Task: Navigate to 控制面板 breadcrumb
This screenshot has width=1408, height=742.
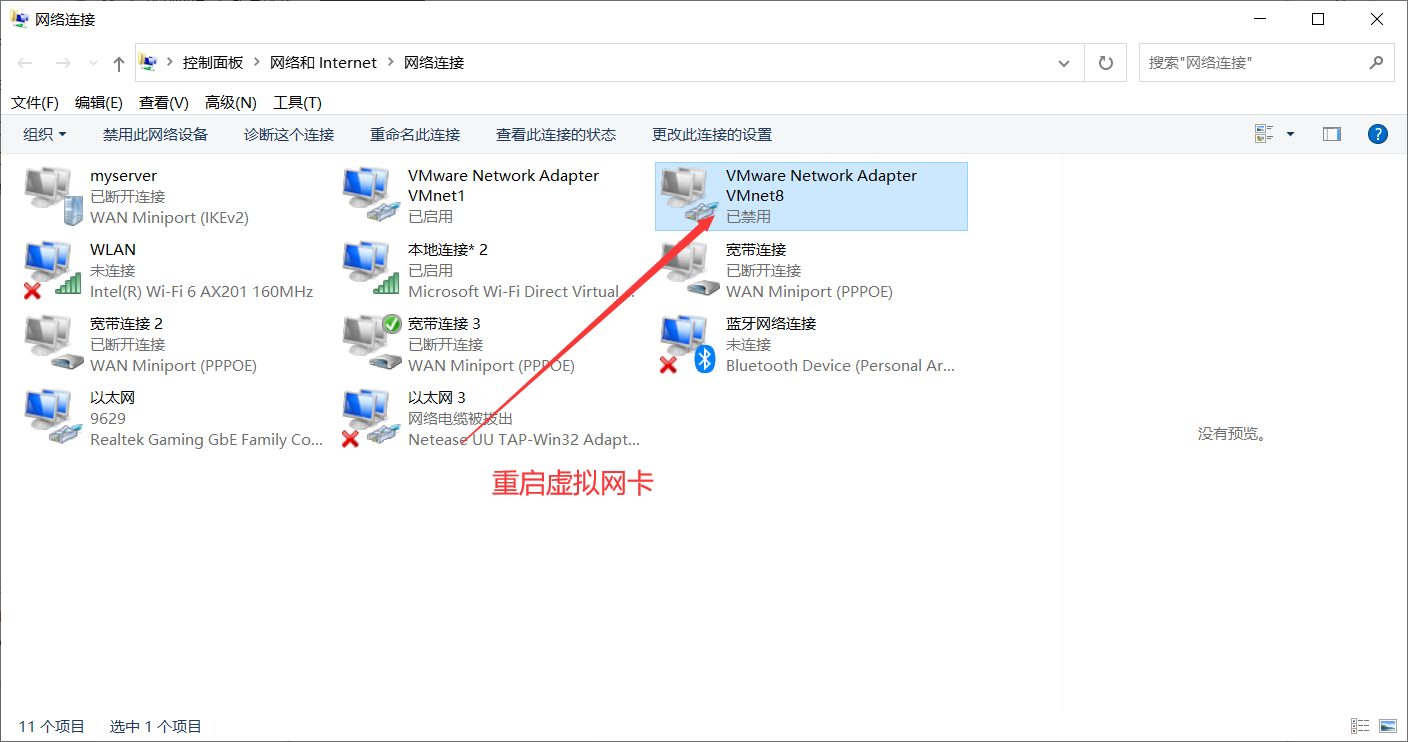Action: point(213,62)
